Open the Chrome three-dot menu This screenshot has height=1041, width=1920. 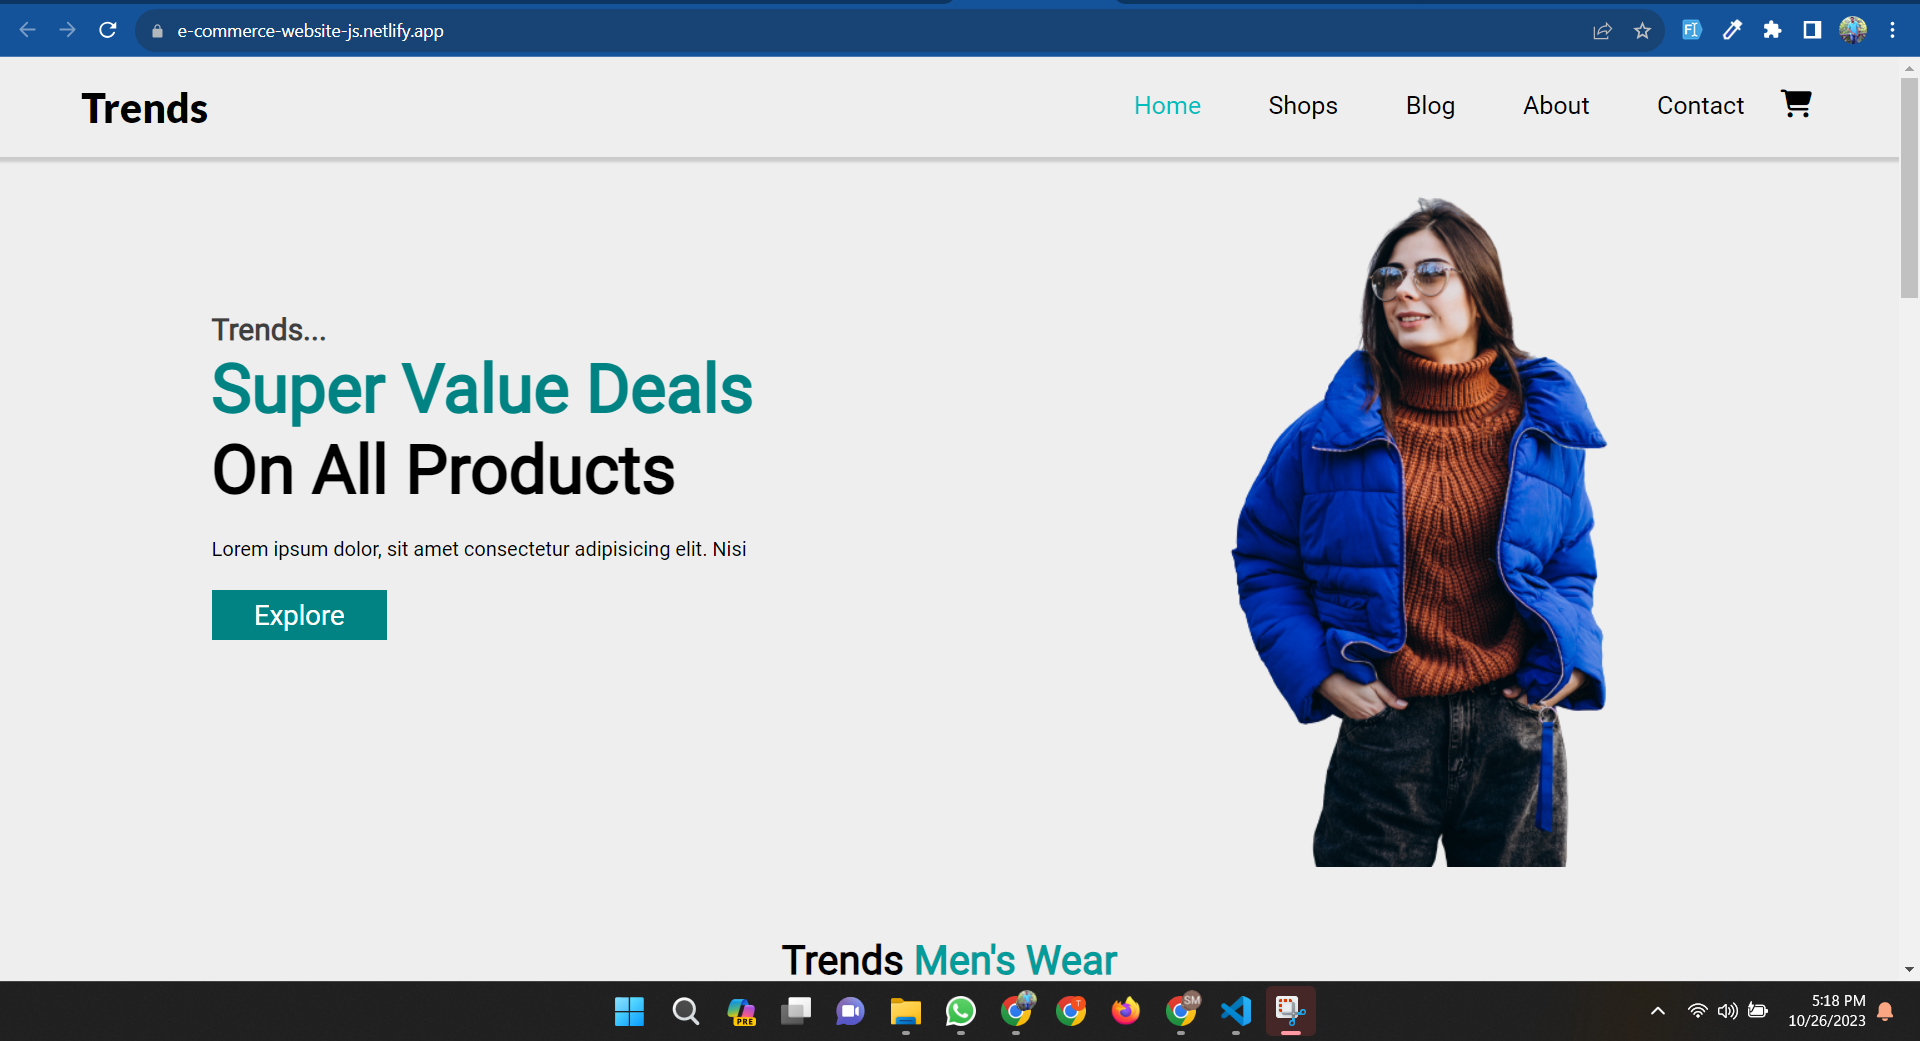[x=1892, y=30]
